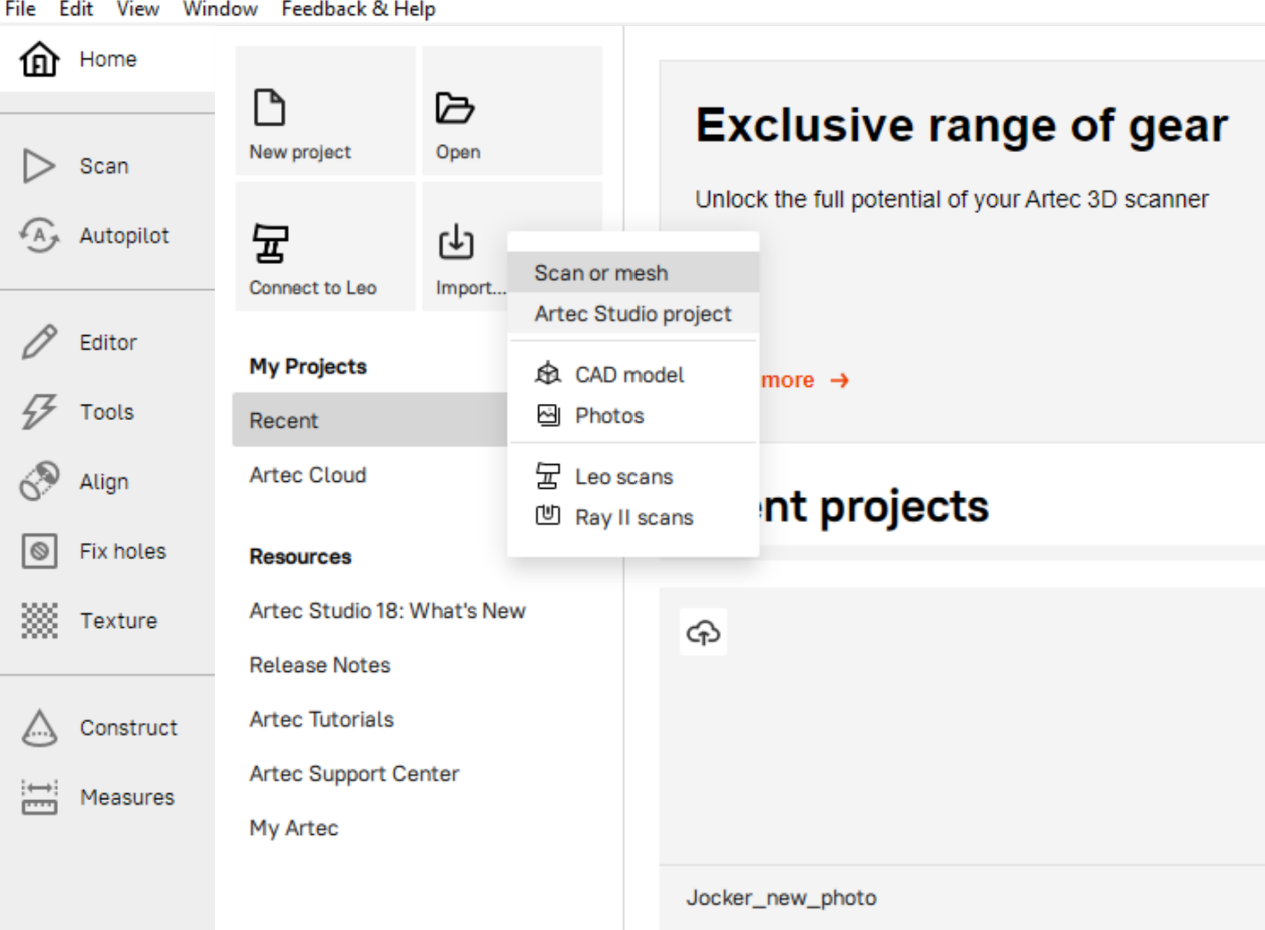
Task: Select the Tools lightning icon
Action: [x=40, y=412]
